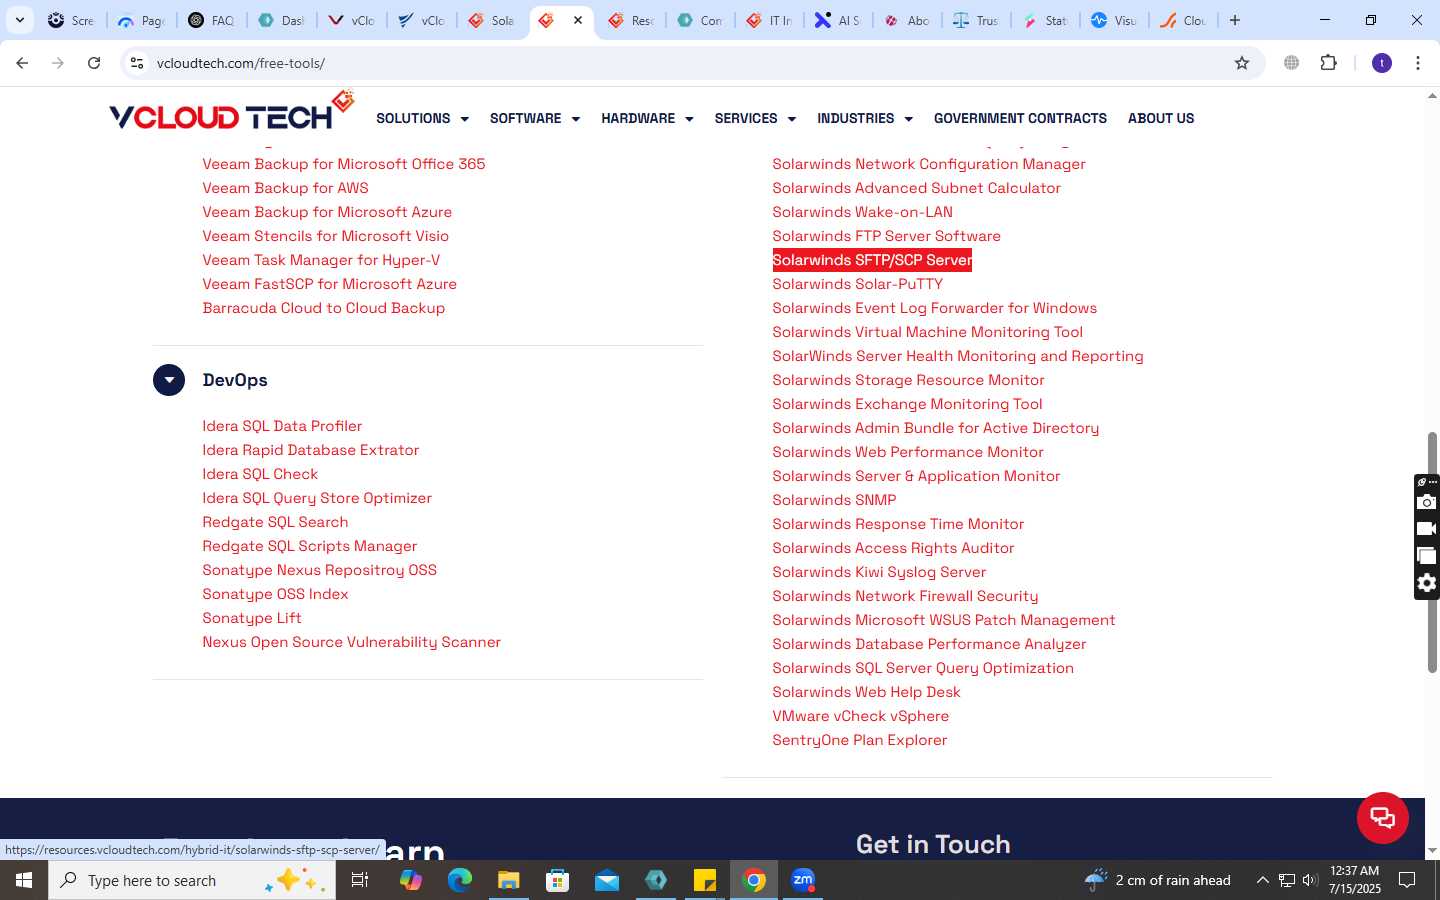
Task: Click the page vertical scrollbar thumb
Action: pos(1432,552)
